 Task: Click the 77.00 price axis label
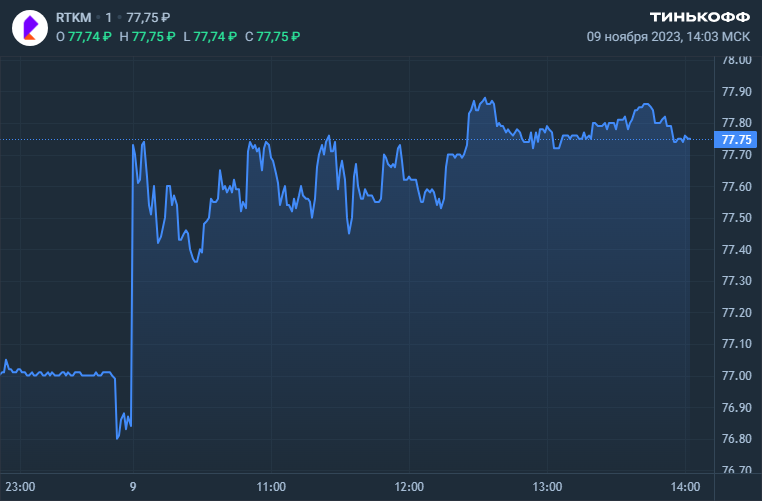pos(737,376)
